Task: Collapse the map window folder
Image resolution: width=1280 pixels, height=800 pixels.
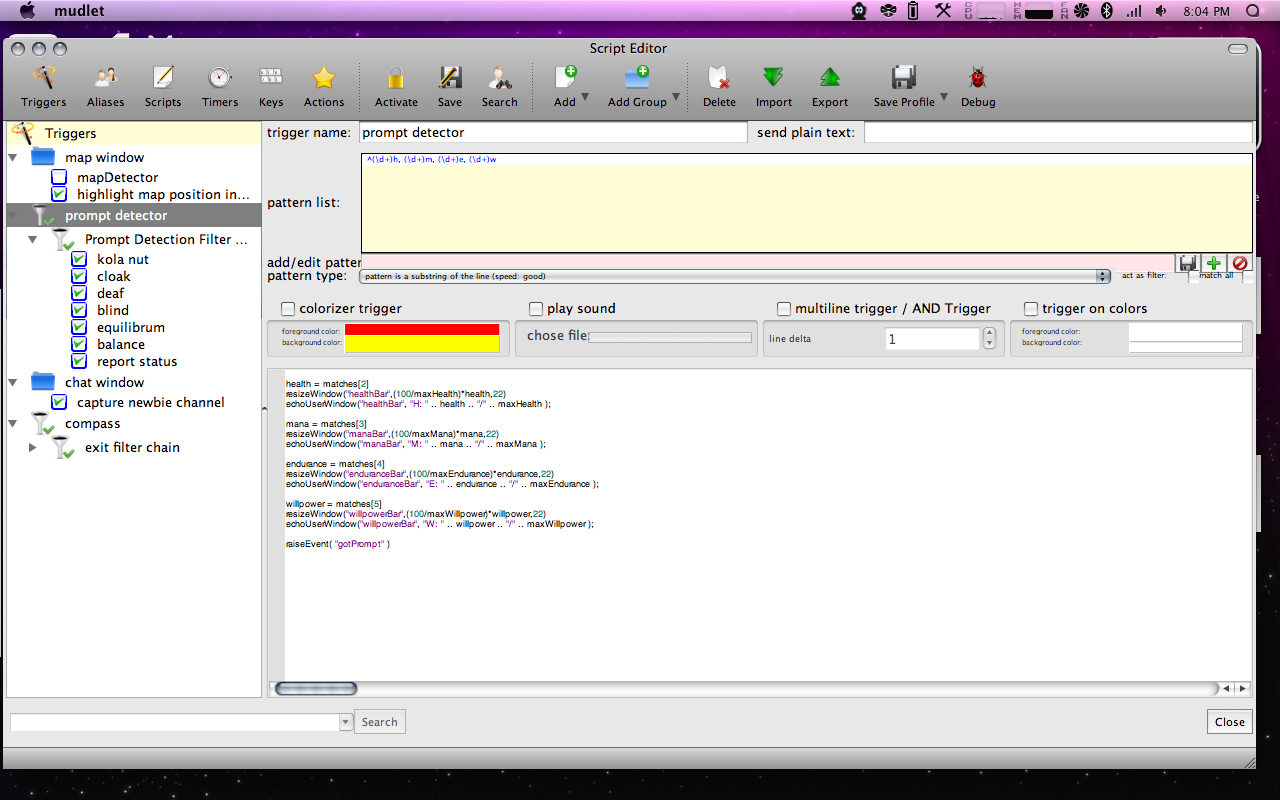Action: (x=13, y=157)
